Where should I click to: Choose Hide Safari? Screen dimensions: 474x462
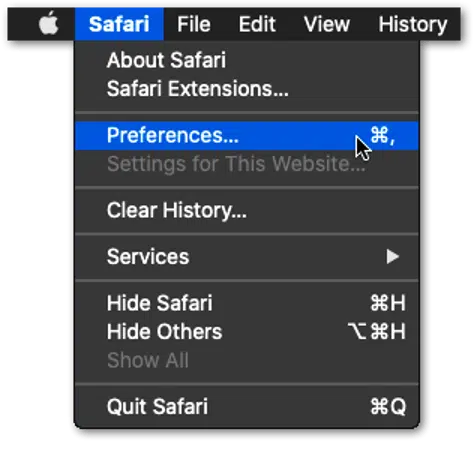[247, 303]
